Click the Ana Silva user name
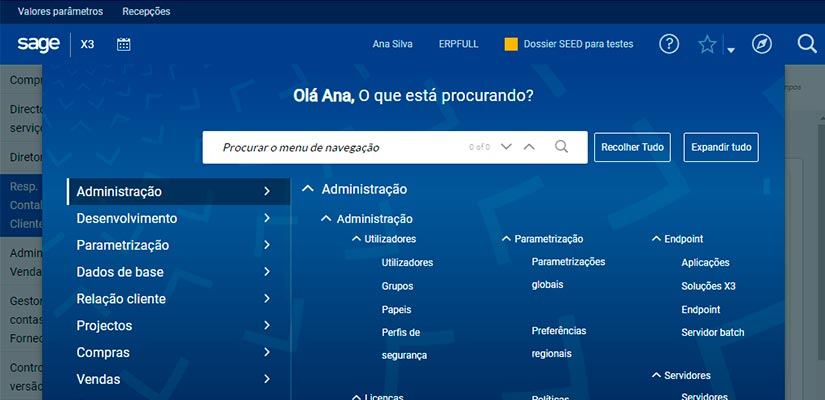 393,44
